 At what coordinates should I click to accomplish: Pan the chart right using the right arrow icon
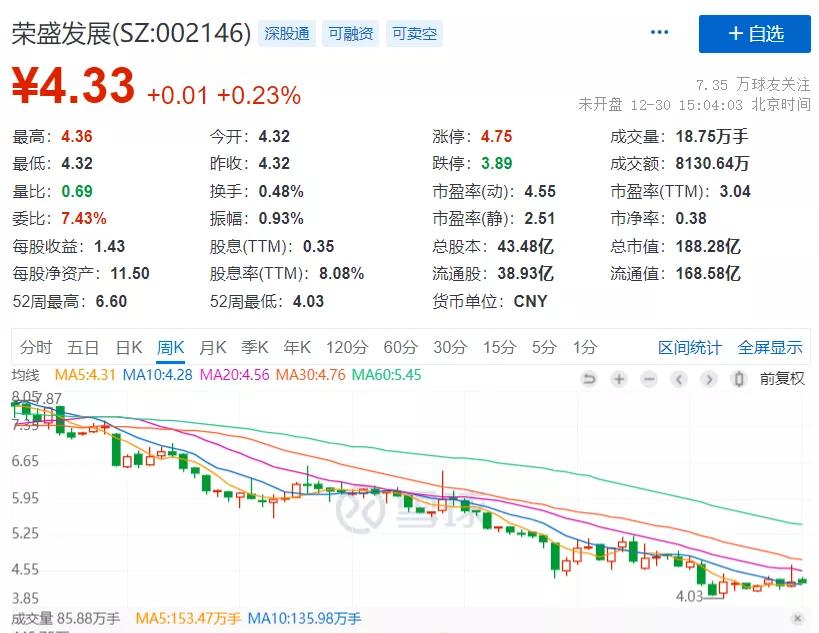(709, 380)
